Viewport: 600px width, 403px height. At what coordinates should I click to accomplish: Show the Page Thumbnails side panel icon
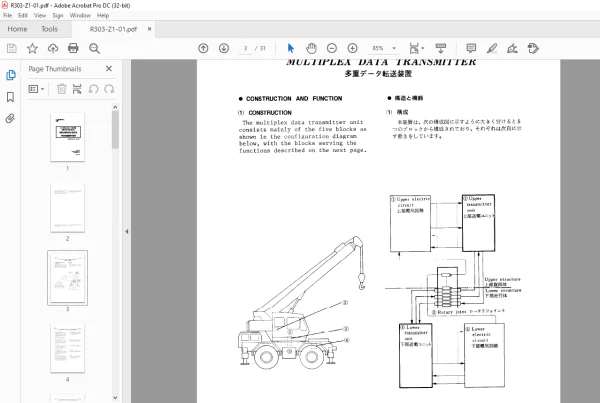[x=11, y=75]
